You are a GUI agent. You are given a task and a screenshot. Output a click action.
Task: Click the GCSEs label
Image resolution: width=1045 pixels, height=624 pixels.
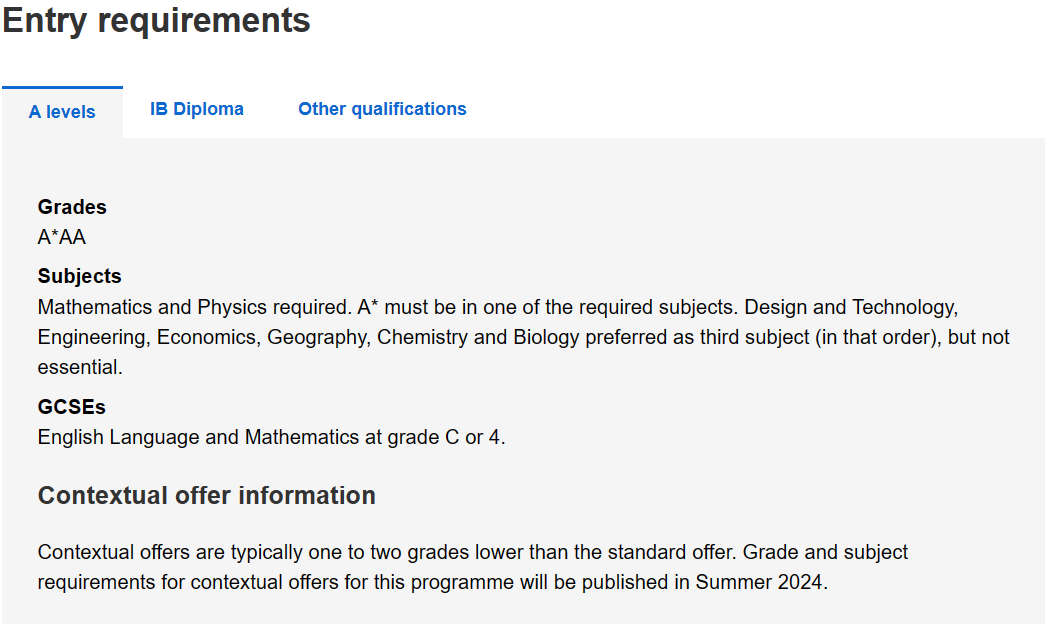[71, 407]
